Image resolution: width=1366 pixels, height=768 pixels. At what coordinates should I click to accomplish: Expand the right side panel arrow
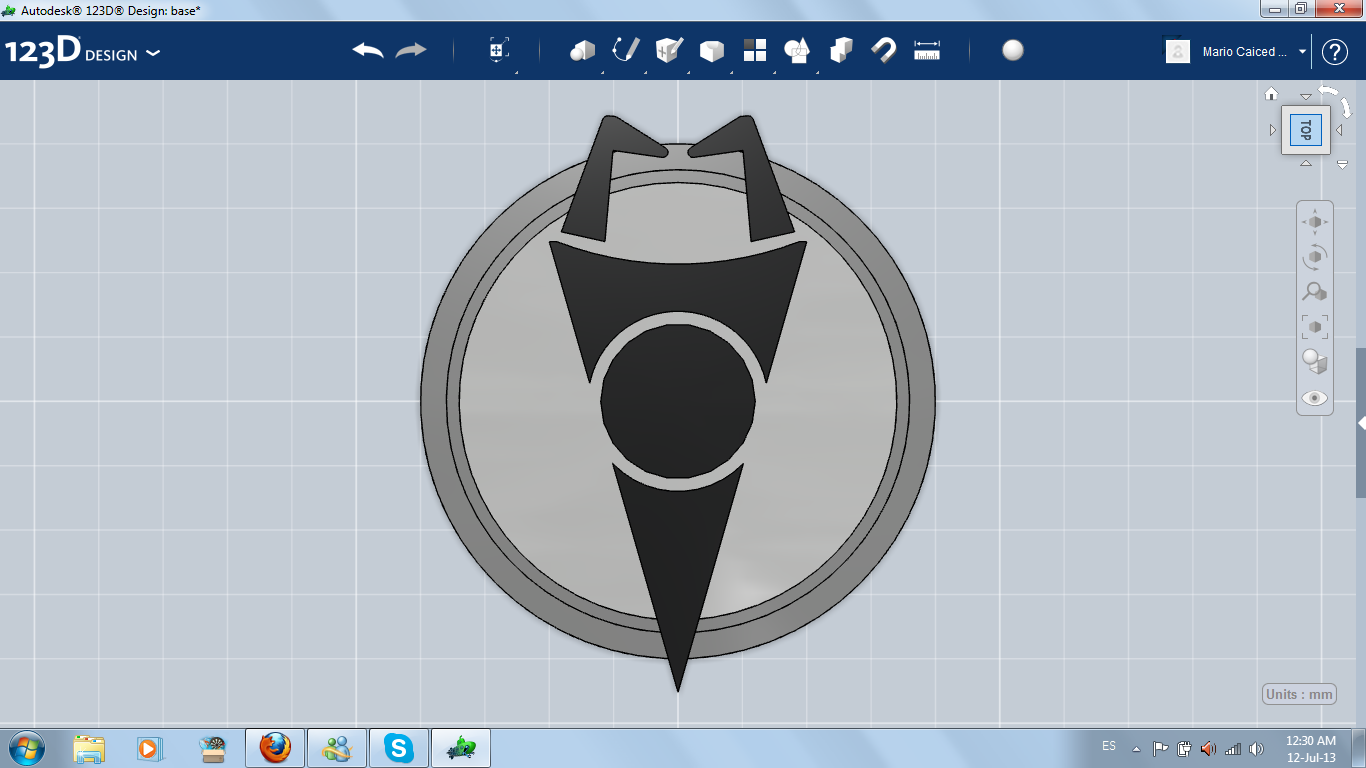tap(1361, 424)
